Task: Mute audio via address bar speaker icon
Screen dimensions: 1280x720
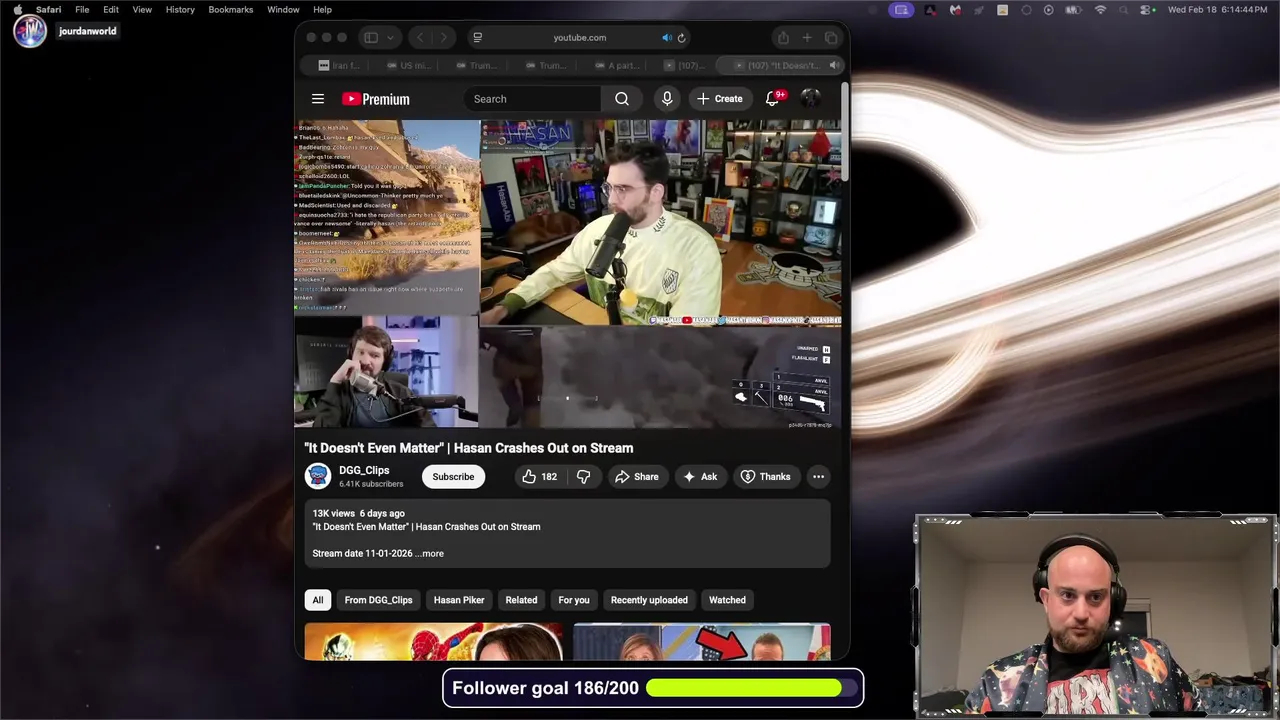Action: (667, 38)
